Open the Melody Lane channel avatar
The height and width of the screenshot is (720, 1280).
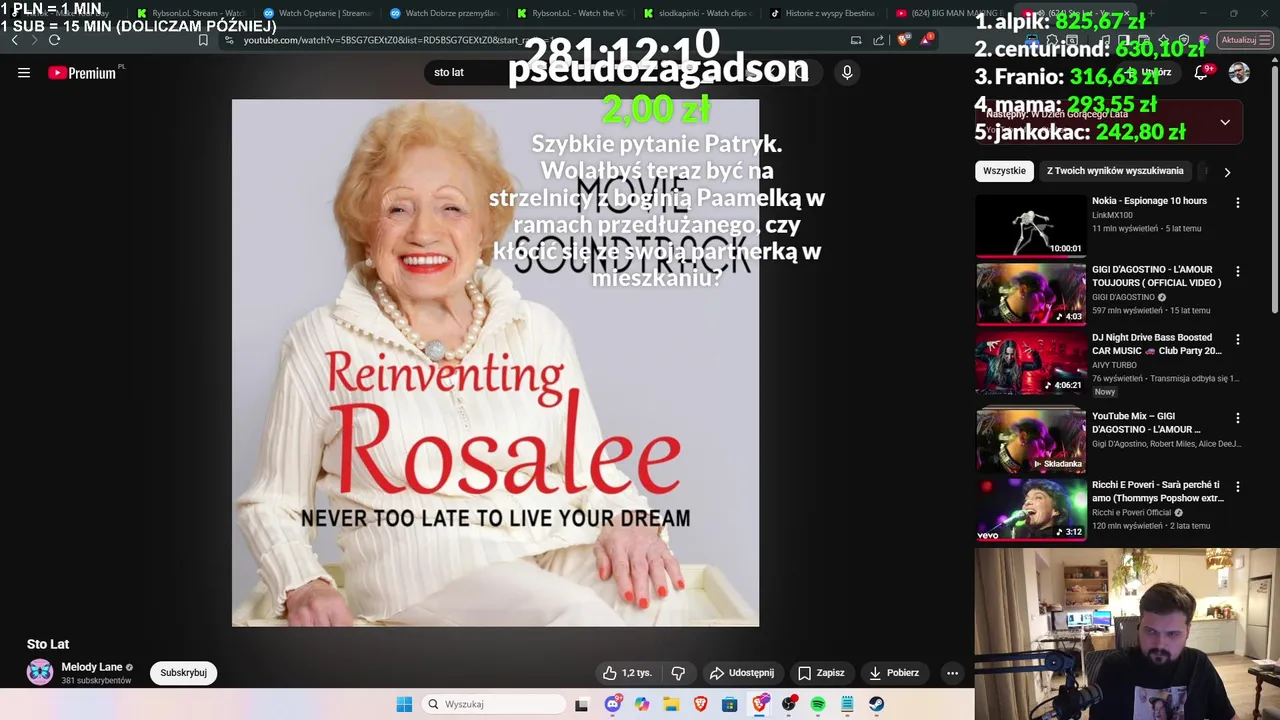point(40,672)
